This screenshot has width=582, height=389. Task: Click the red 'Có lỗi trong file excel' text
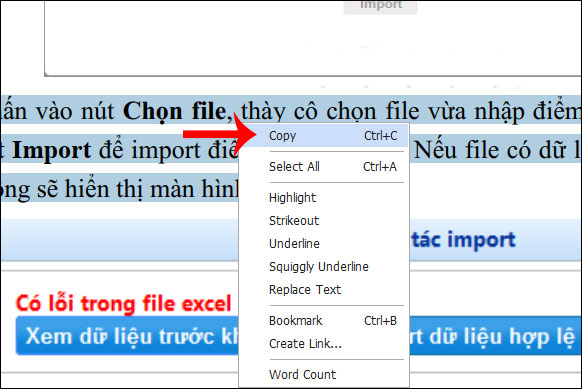[x=123, y=304]
